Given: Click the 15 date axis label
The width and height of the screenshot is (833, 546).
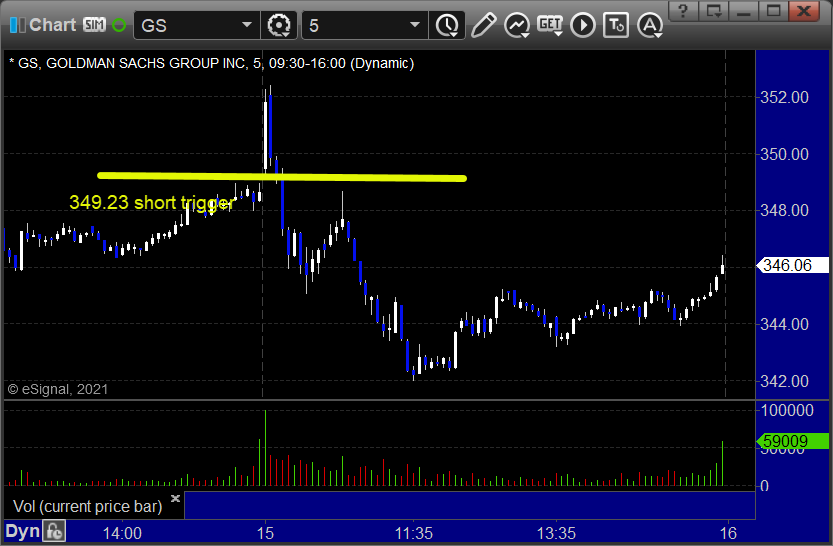Looking at the screenshot, I should pyautogui.click(x=265, y=533).
